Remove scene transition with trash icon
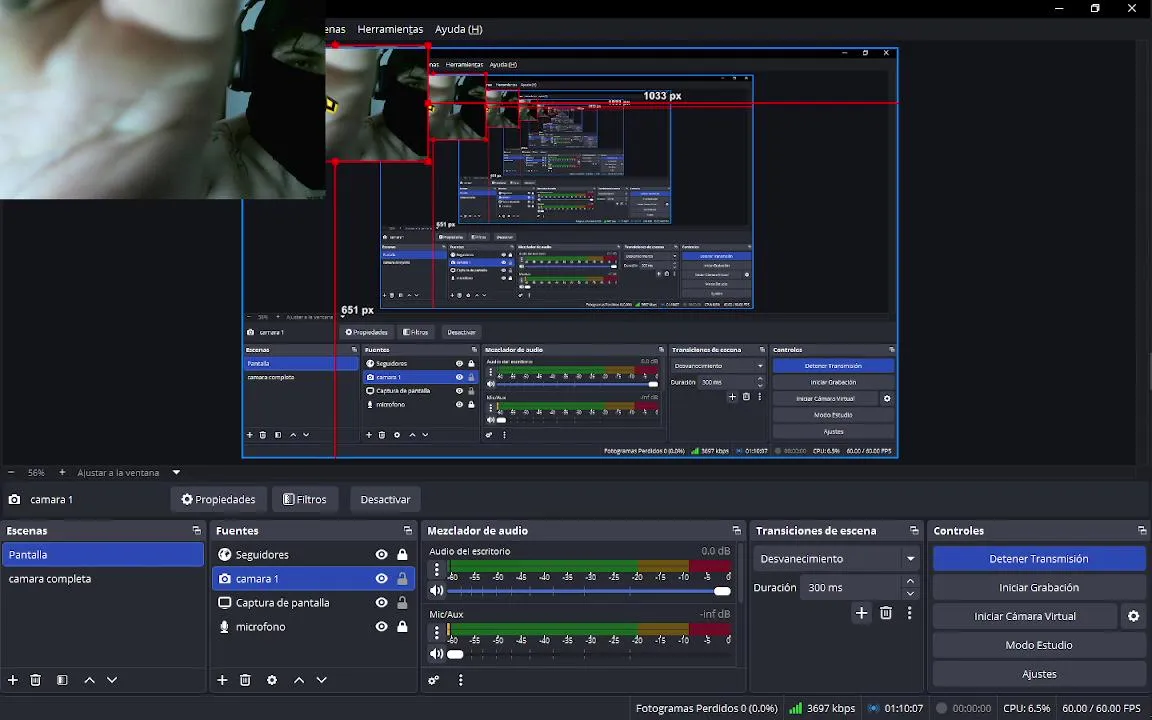1152x720 pixels. [886, 613]
